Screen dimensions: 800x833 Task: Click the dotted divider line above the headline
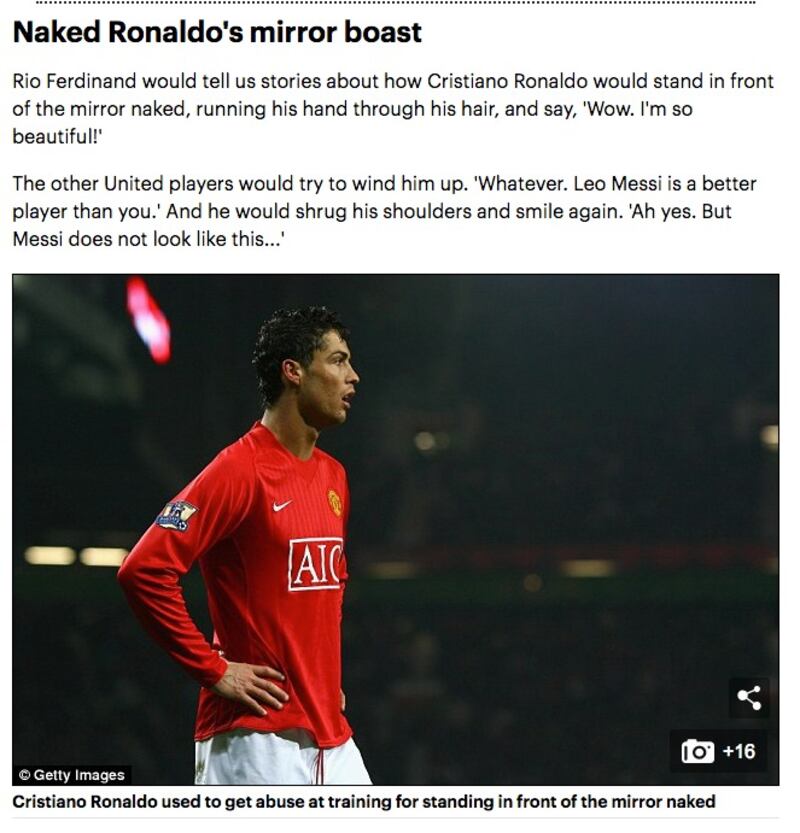pyautogui.click(x=396, y=3)
